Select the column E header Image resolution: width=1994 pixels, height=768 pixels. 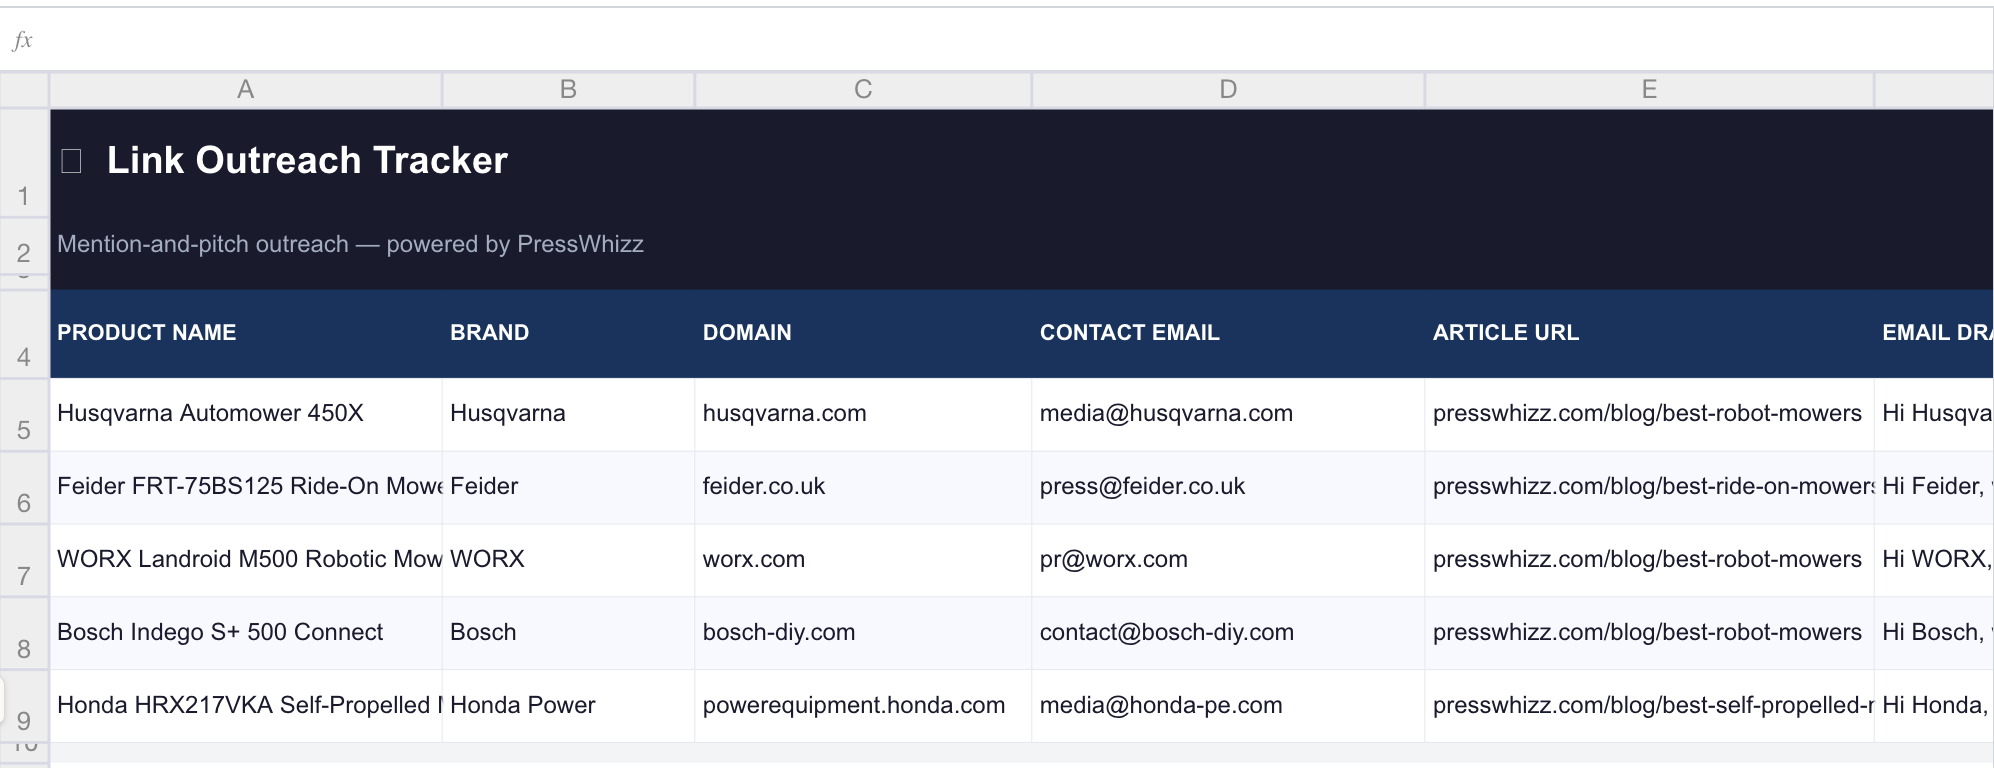tap(1649, 90)
